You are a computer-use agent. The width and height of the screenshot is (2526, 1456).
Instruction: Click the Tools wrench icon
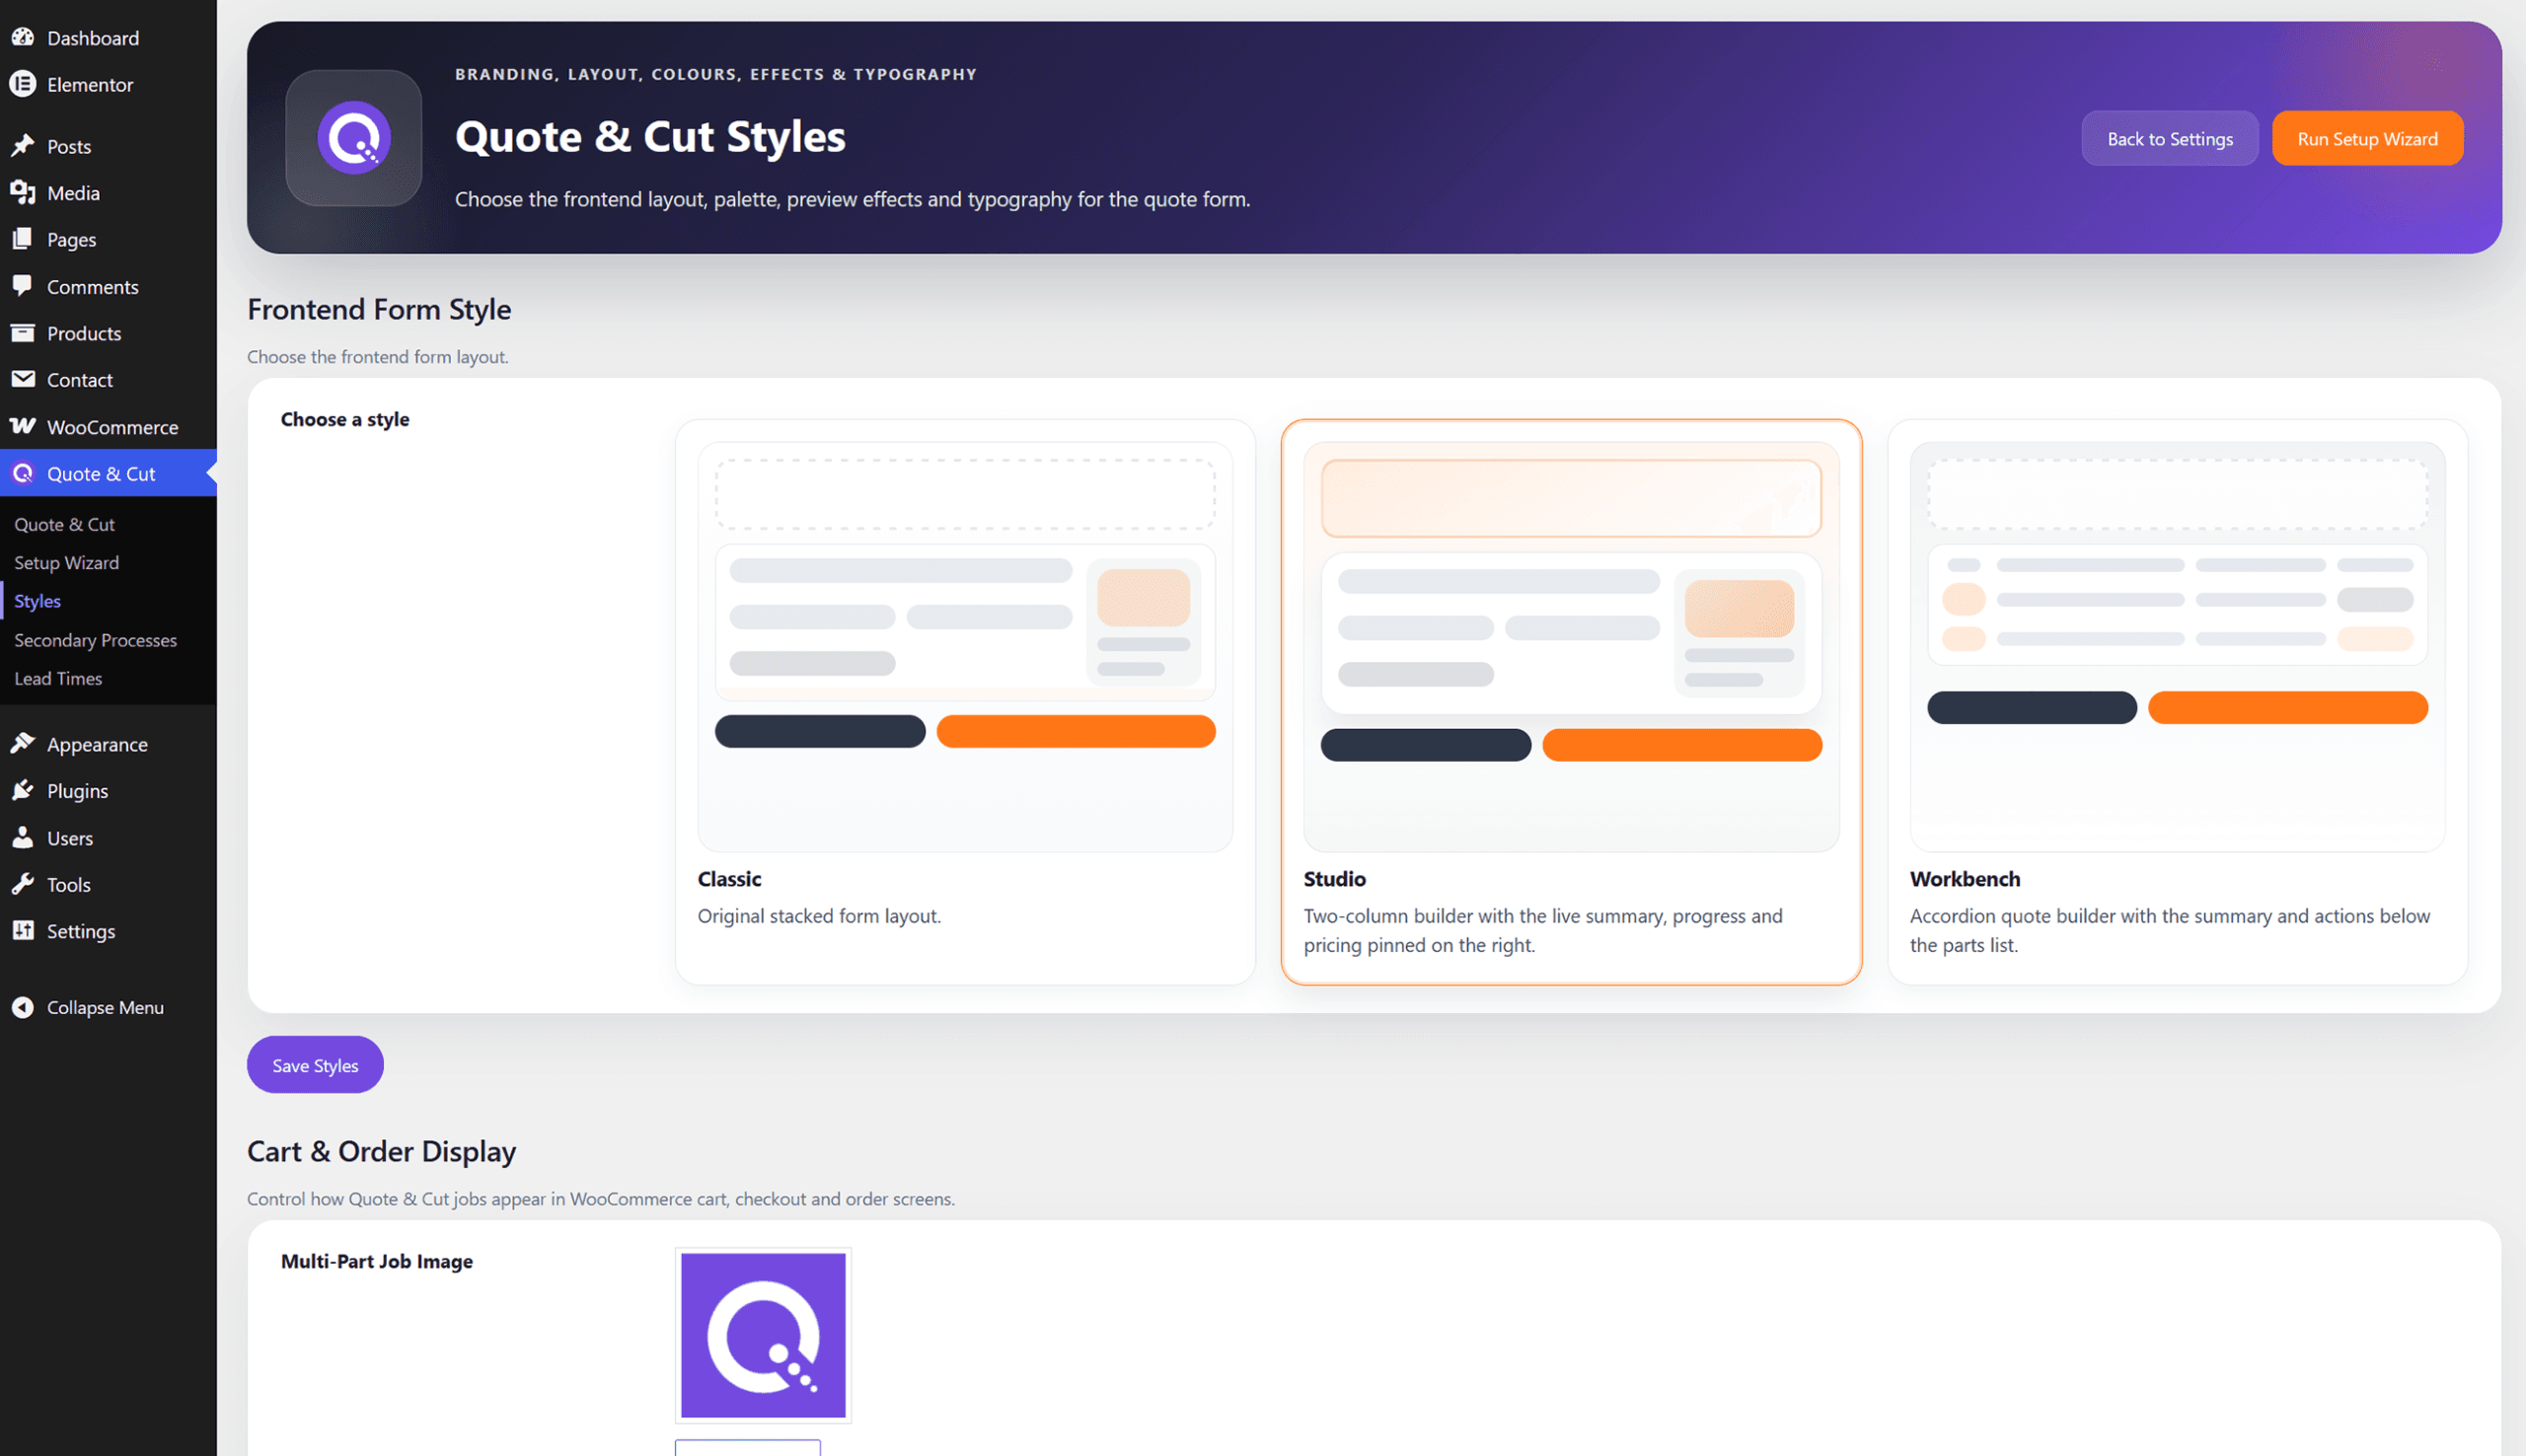point(23,885)
